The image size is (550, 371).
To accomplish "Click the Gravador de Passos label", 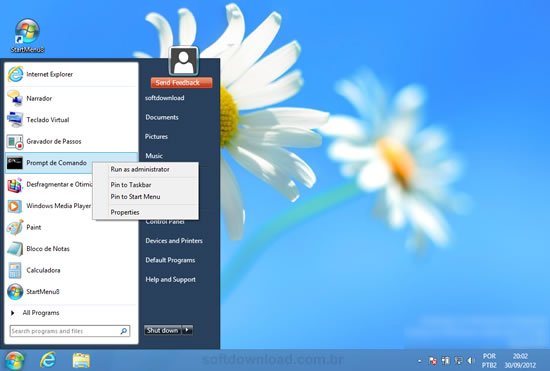I will point(54,141).
